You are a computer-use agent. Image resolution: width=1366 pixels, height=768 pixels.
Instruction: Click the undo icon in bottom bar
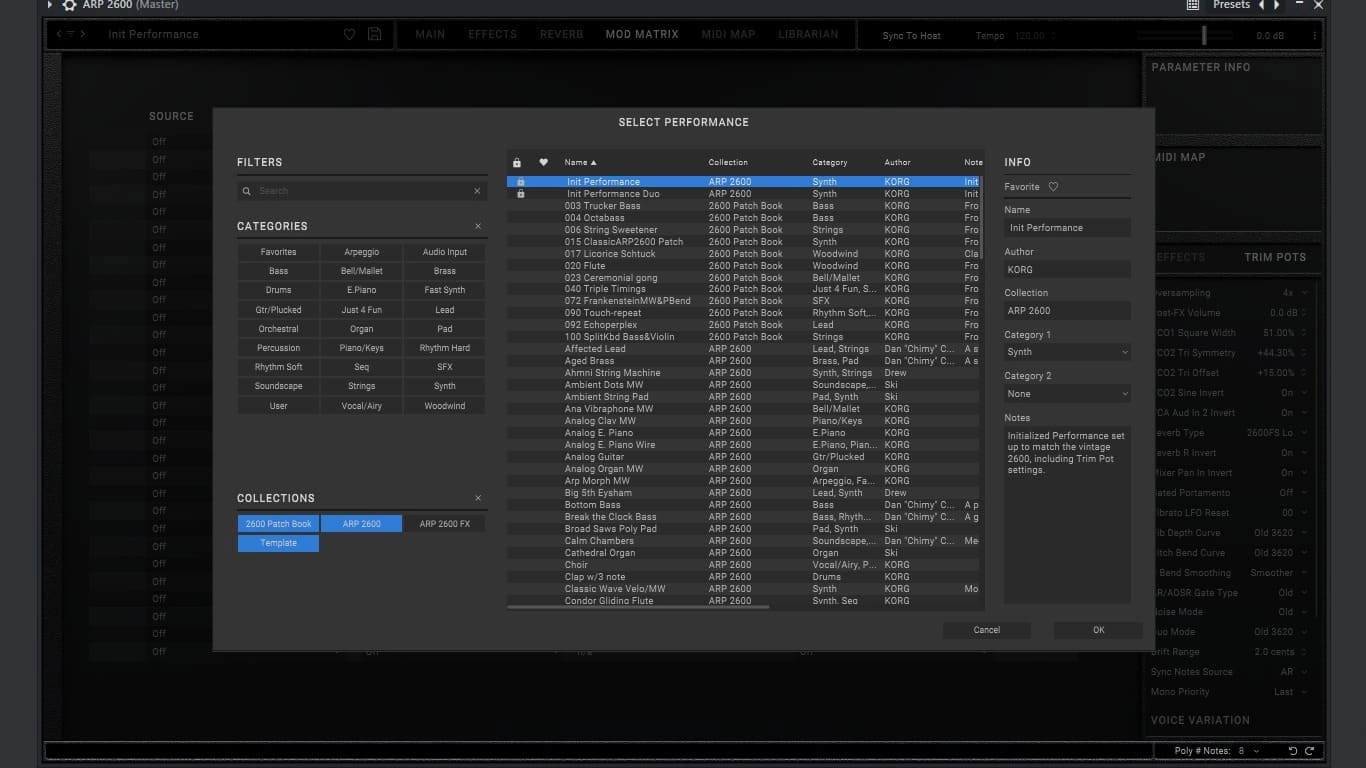click(1292, 751)
